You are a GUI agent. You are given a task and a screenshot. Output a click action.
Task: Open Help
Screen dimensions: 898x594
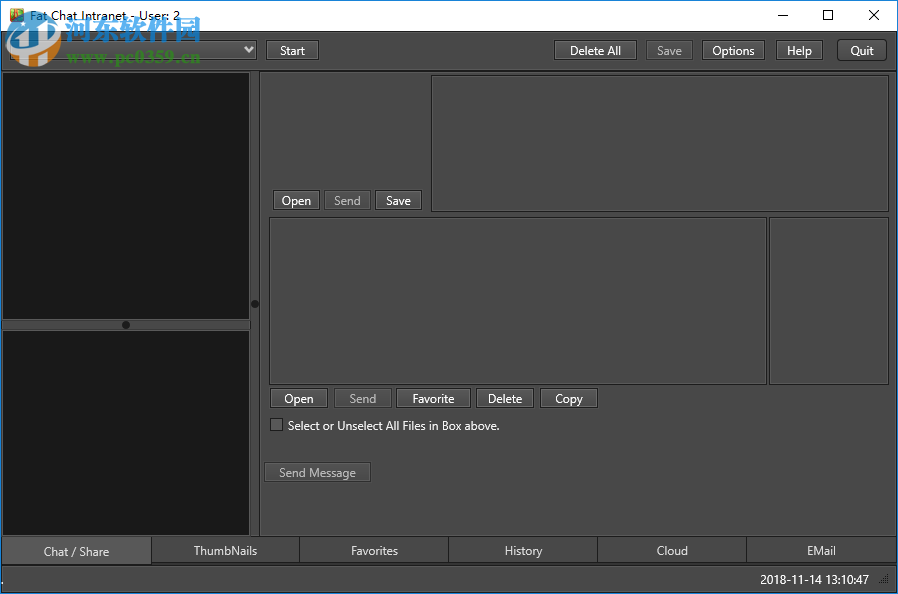[x=799, y=50]
